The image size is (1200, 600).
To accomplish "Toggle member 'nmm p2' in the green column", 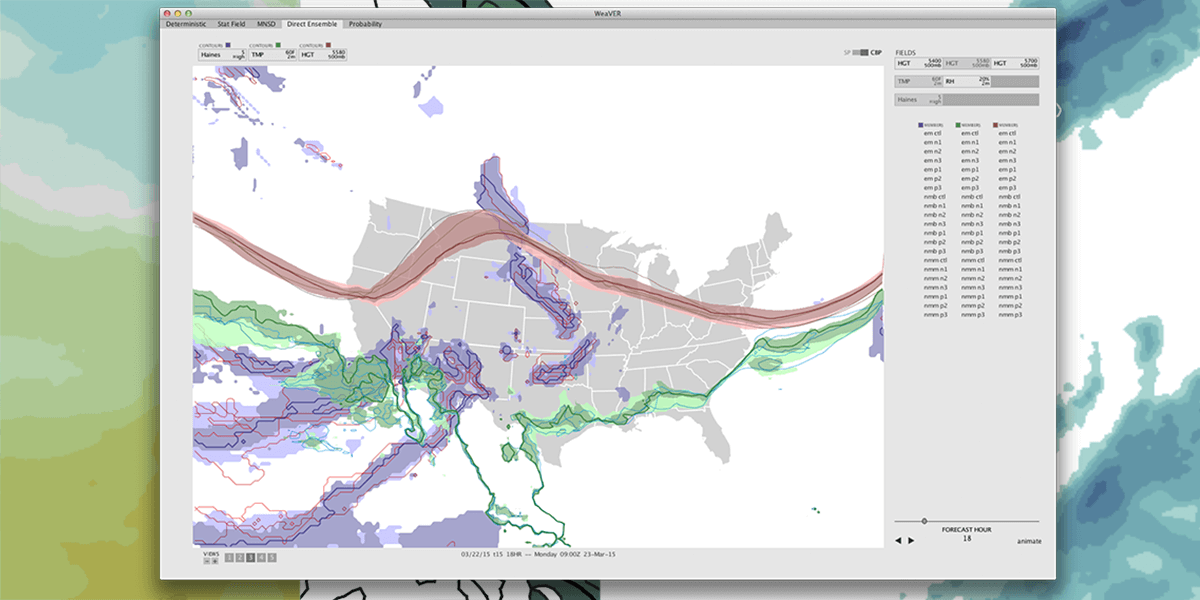I will [971, 306].
